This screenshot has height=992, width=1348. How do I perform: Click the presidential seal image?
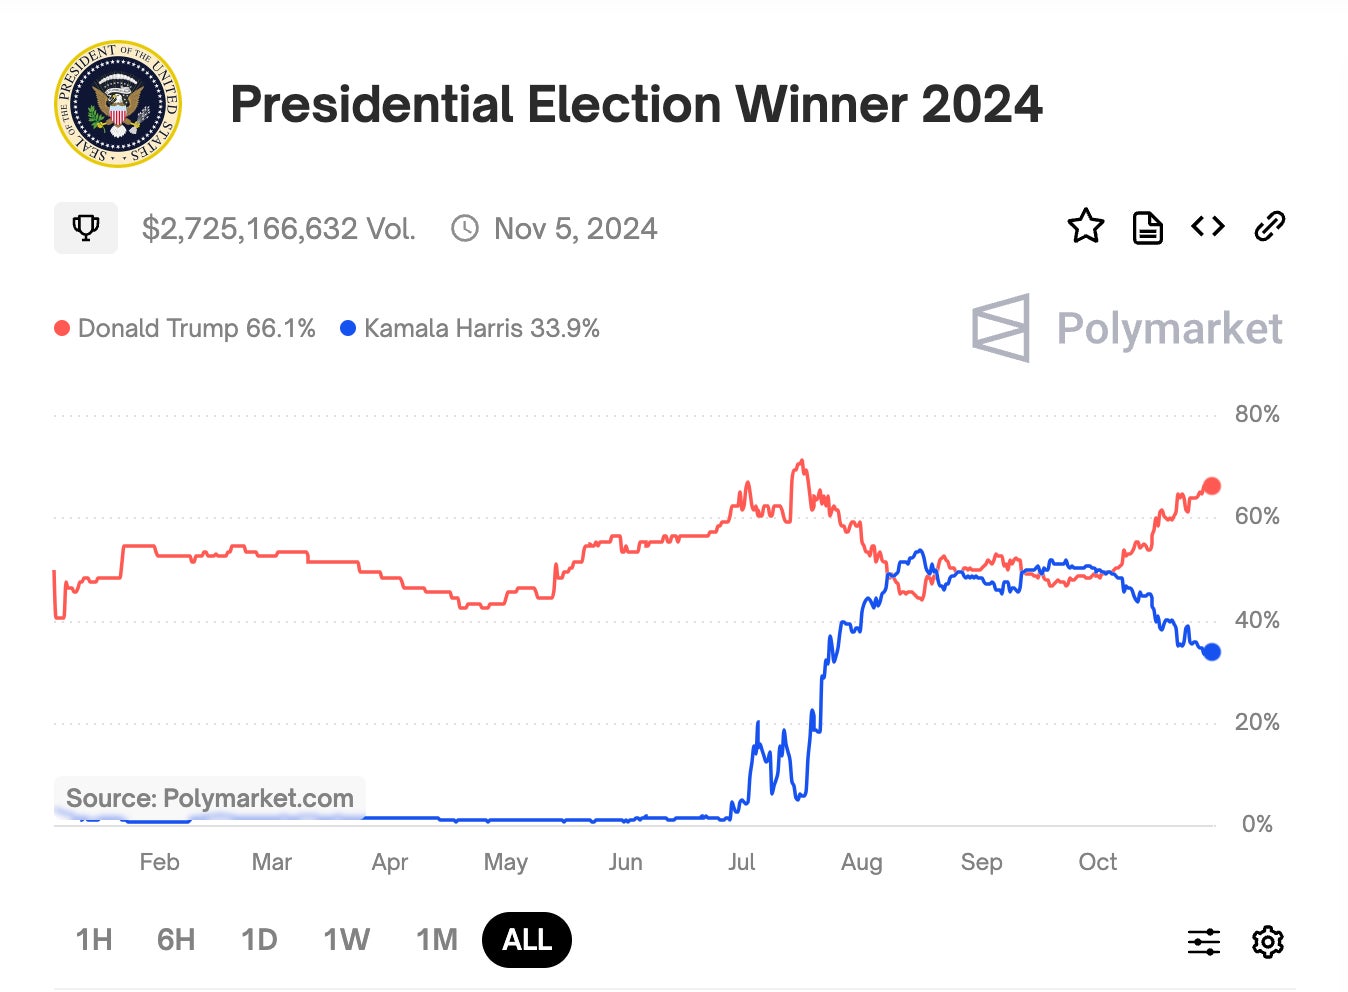(117, 104)
